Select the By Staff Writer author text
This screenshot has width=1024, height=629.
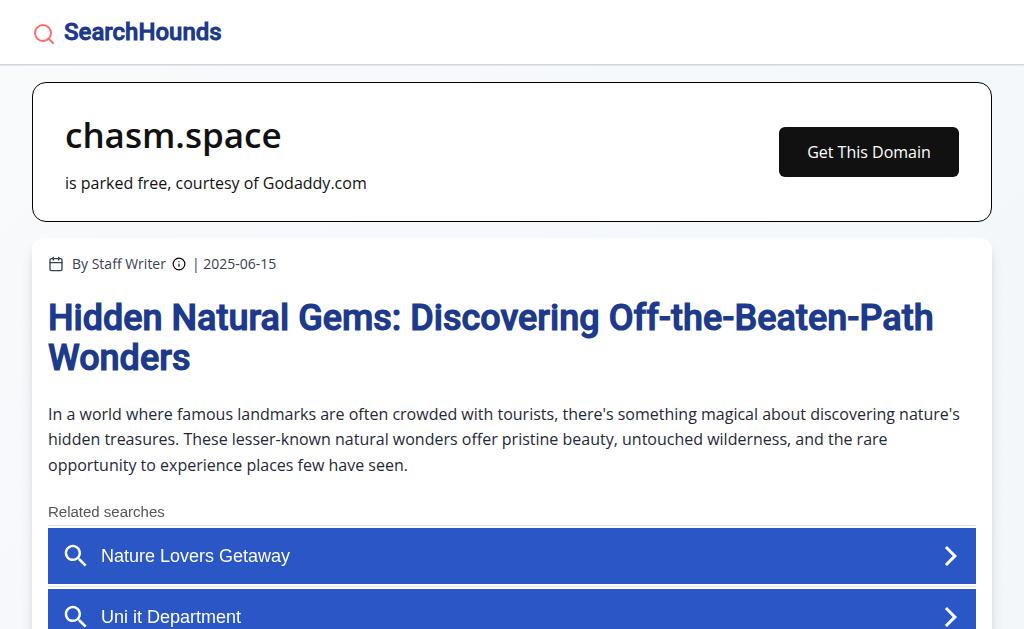pyautogui.click(x=119, y=264)
